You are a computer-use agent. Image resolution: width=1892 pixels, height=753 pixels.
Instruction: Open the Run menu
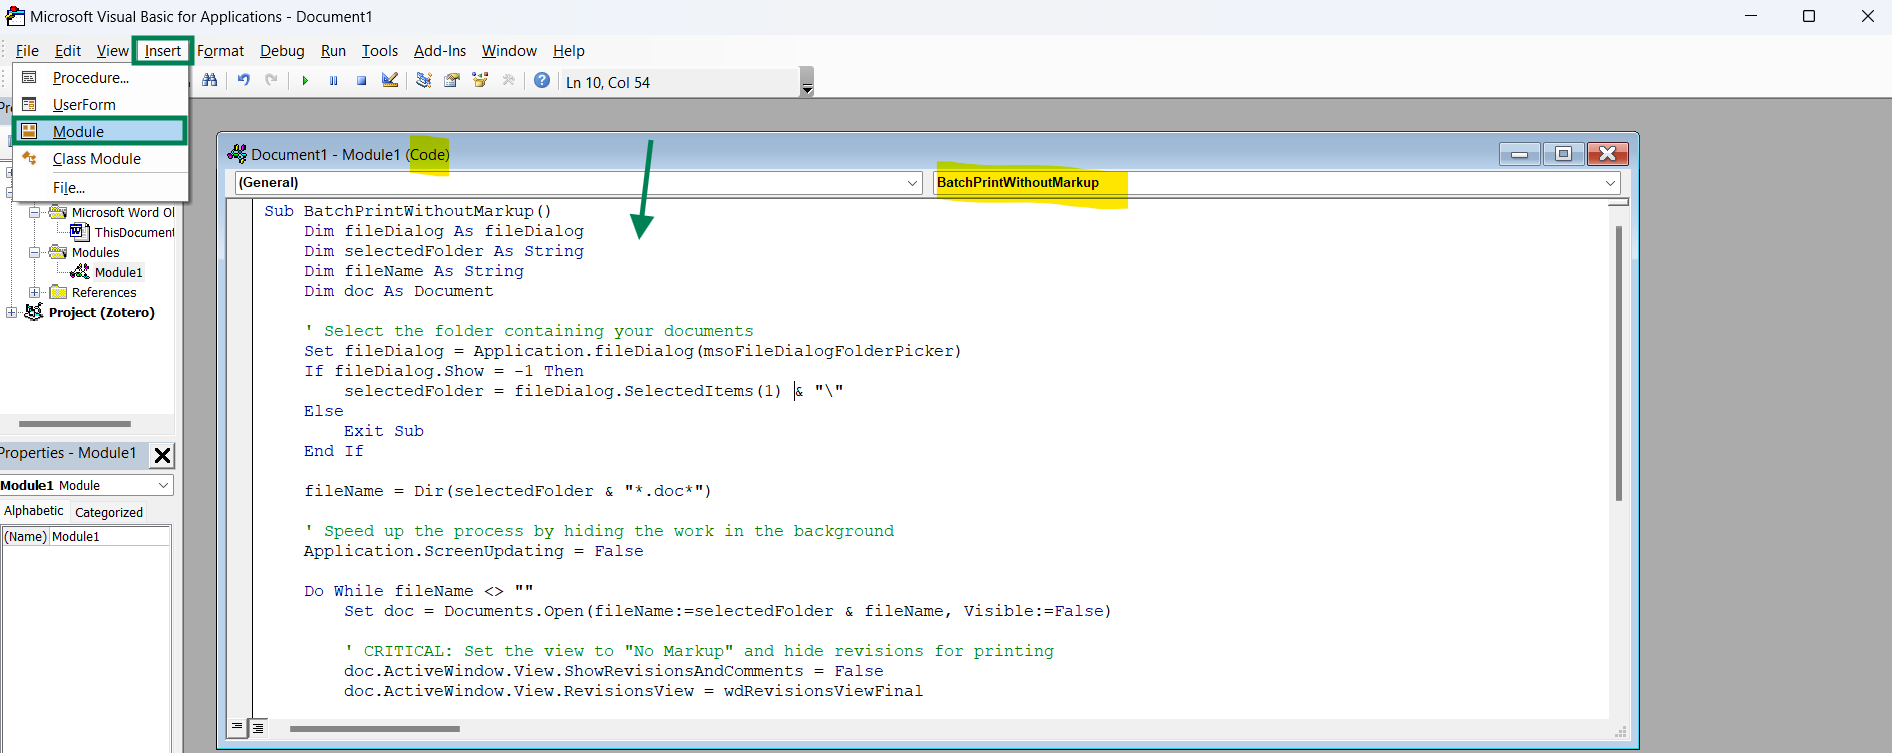(333, 51)
